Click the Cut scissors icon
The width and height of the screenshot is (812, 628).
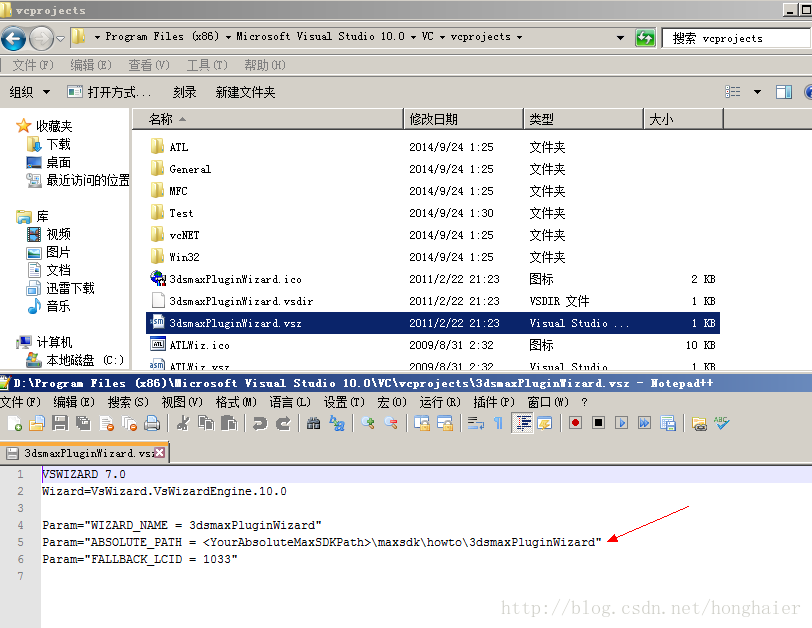[182, 423]
